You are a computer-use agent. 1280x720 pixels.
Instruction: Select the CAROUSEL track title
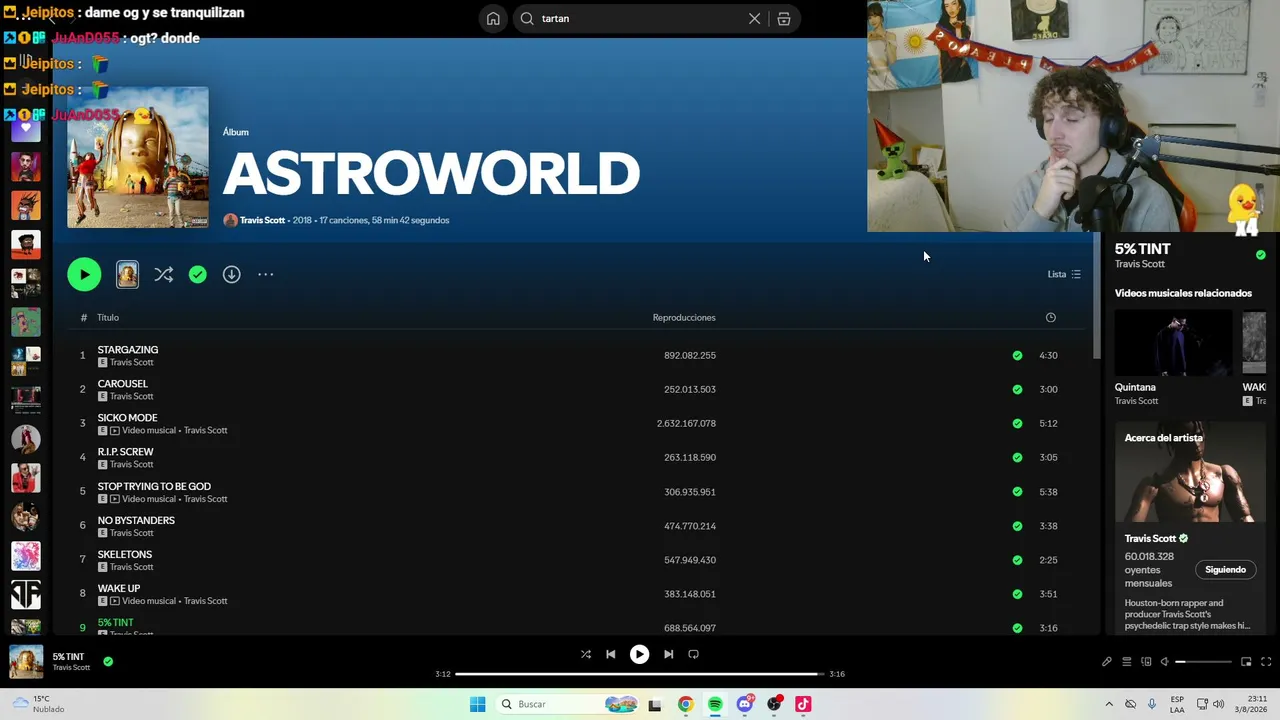tap(122, 384)
